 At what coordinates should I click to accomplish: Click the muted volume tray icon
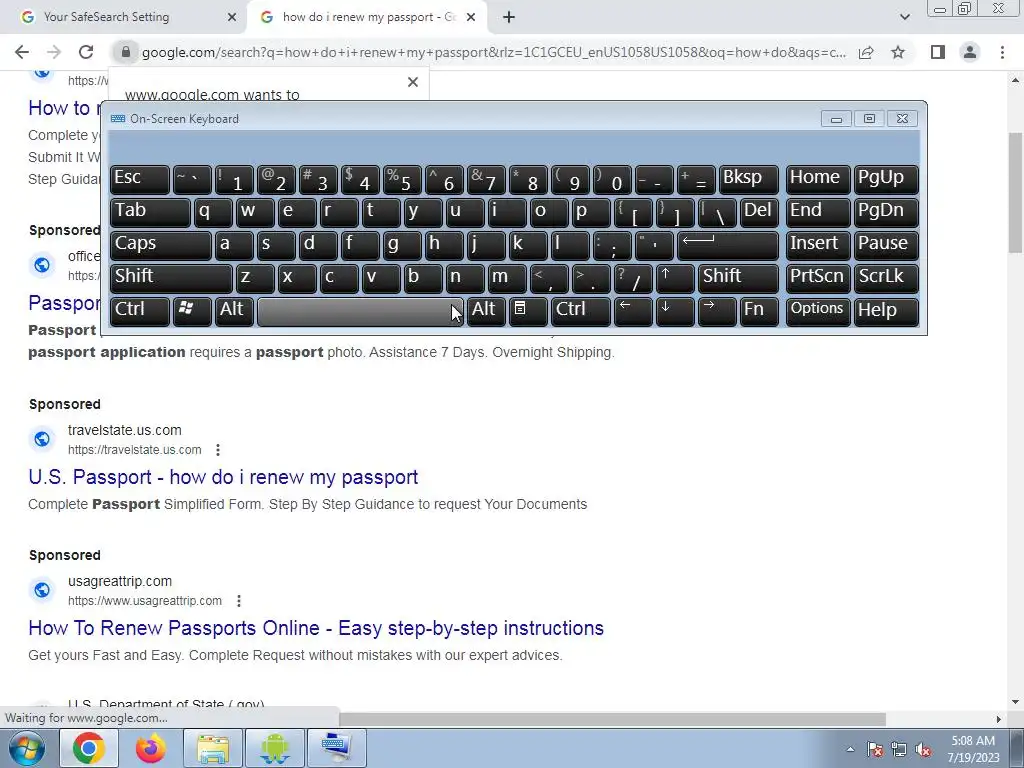click(x=923, y=750)
